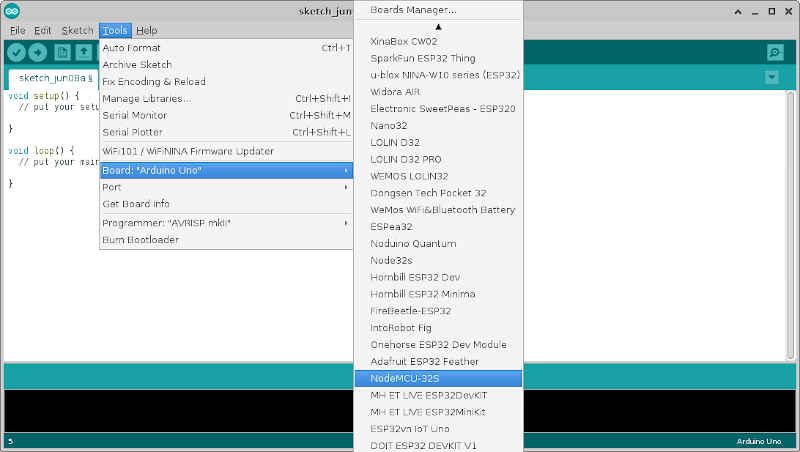Image resolution: width=800 pixels, height=452 pixels.
Task: Select XinaBox CW02 board
Action: 438,41
